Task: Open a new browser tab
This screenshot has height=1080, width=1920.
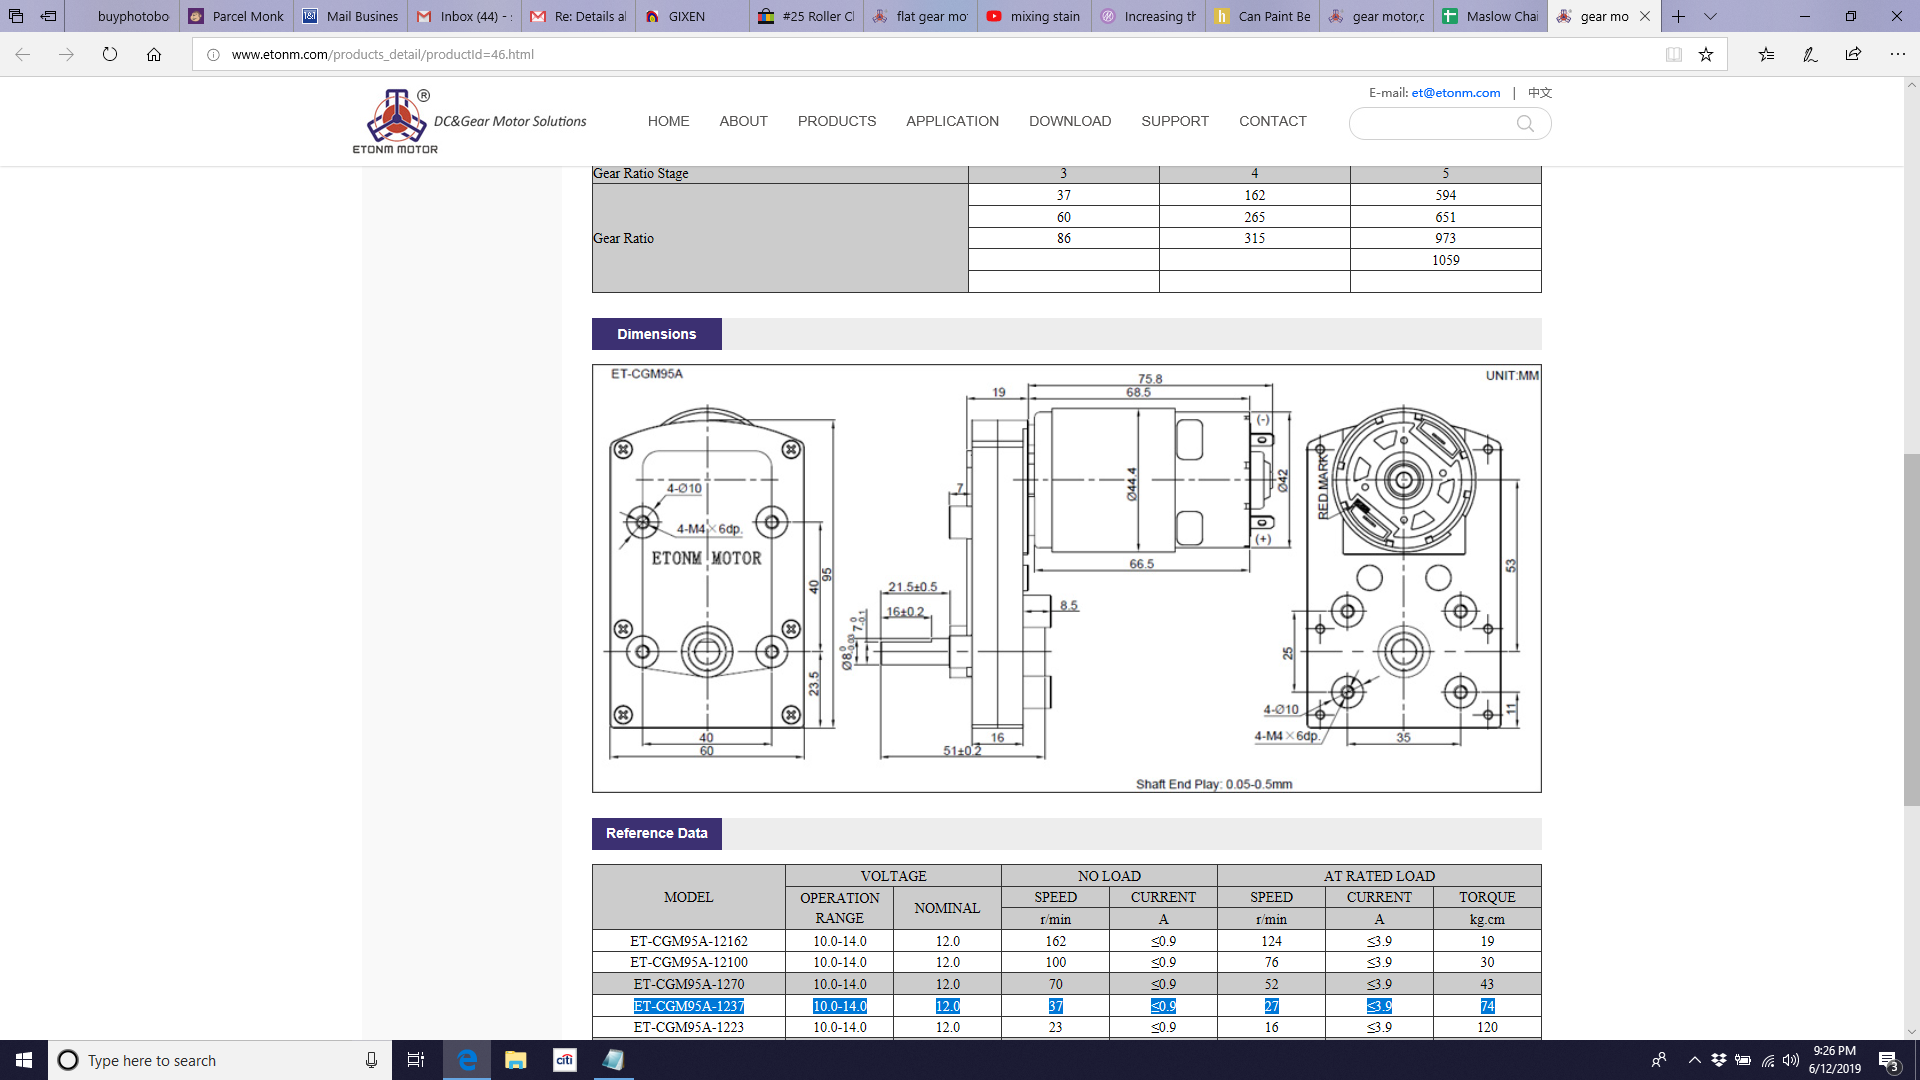Action: tap(1678, 16)
